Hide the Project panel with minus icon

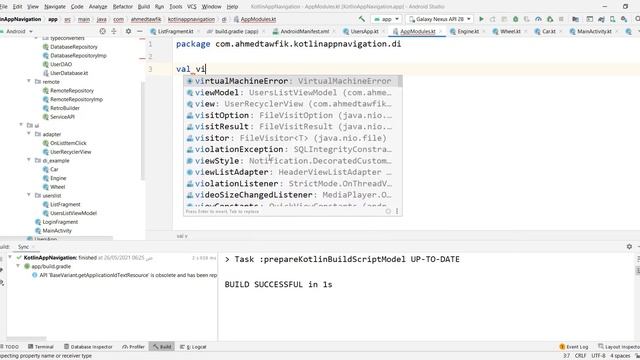(140, 31)
